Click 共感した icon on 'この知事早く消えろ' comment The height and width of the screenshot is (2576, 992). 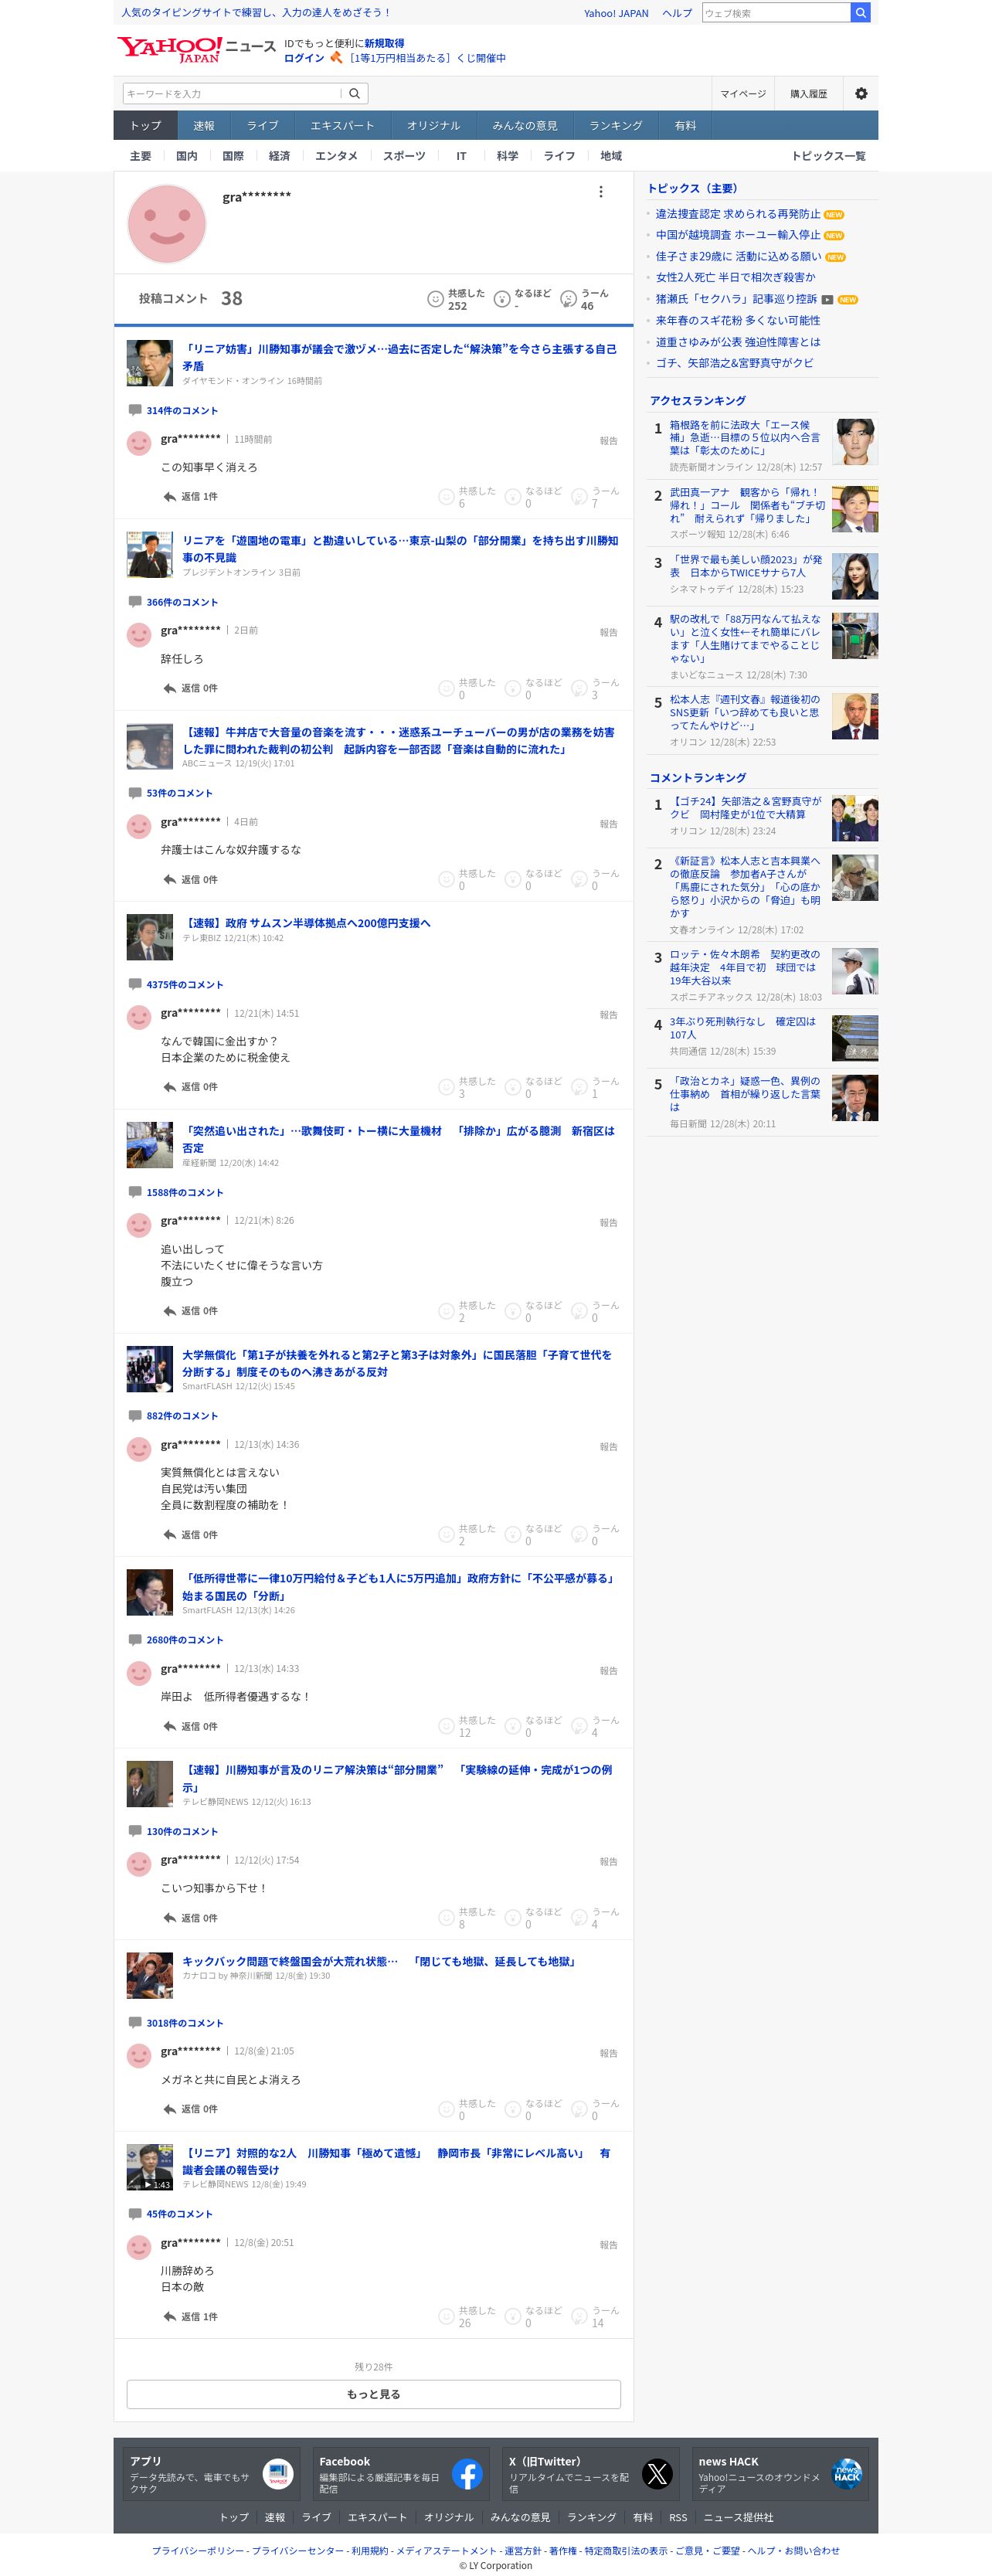tap(446, 497)
